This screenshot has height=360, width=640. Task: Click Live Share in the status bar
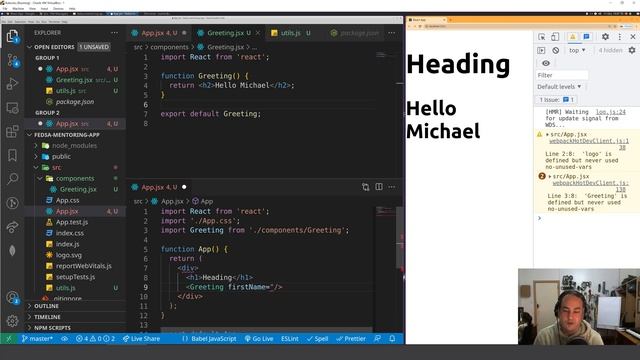(142, 338)
